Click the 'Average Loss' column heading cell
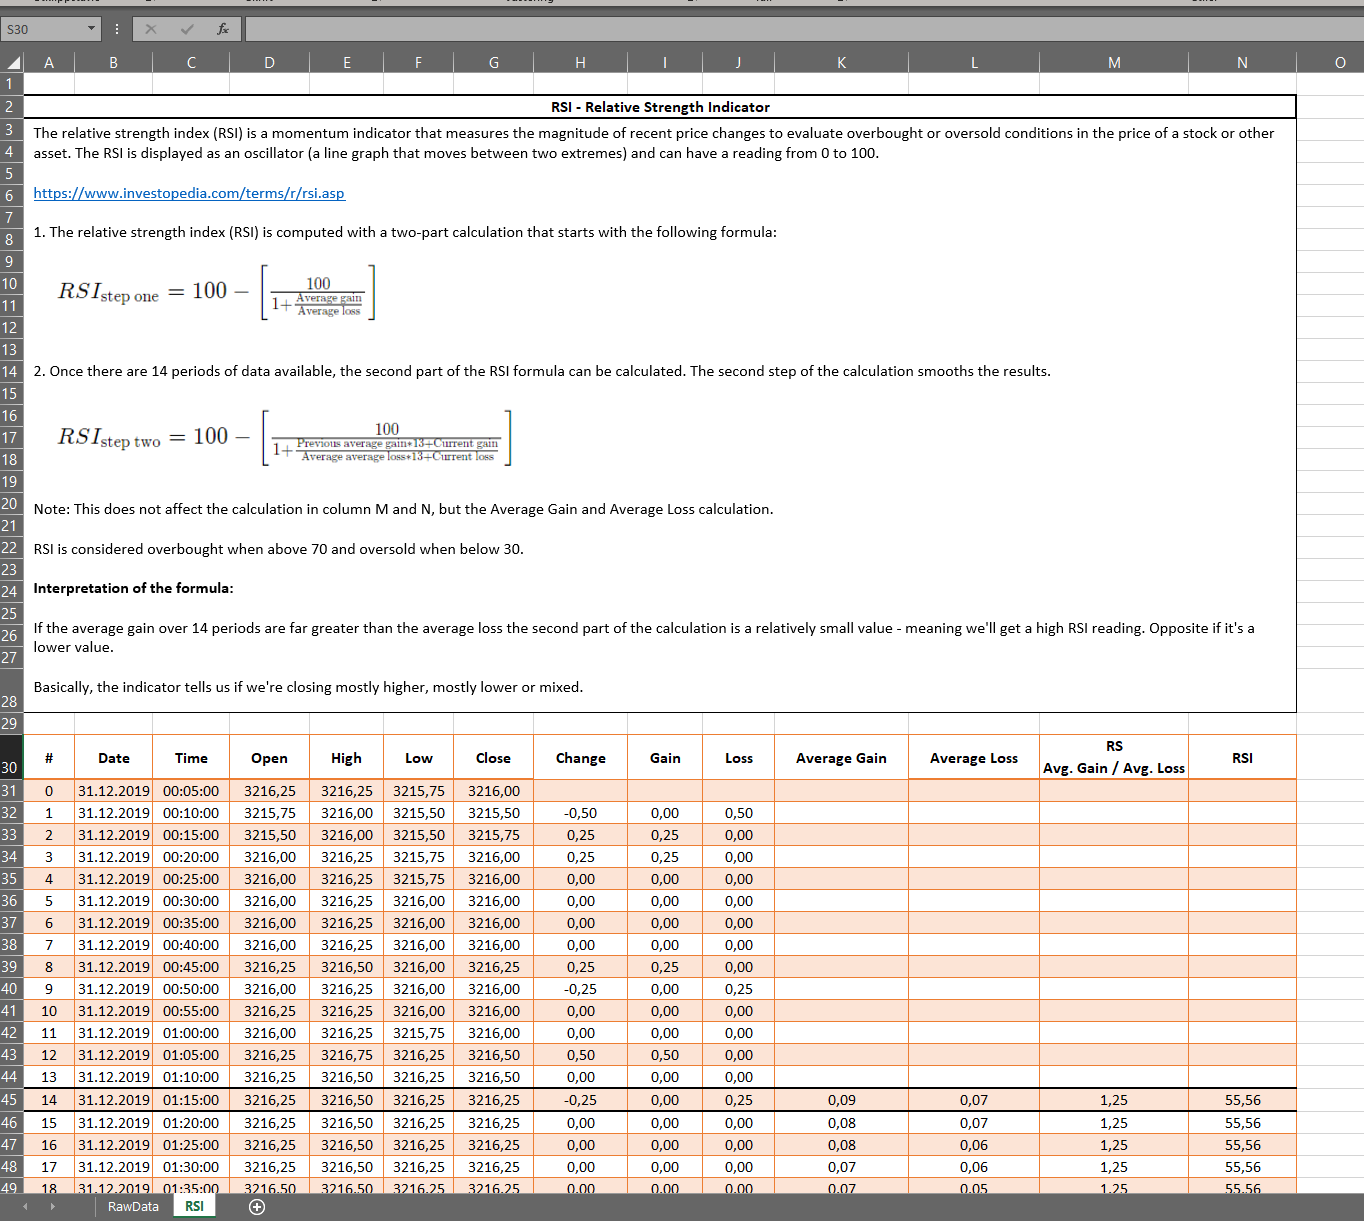The height and width of the screenshot is (1221, 1364). pos(974,758)
